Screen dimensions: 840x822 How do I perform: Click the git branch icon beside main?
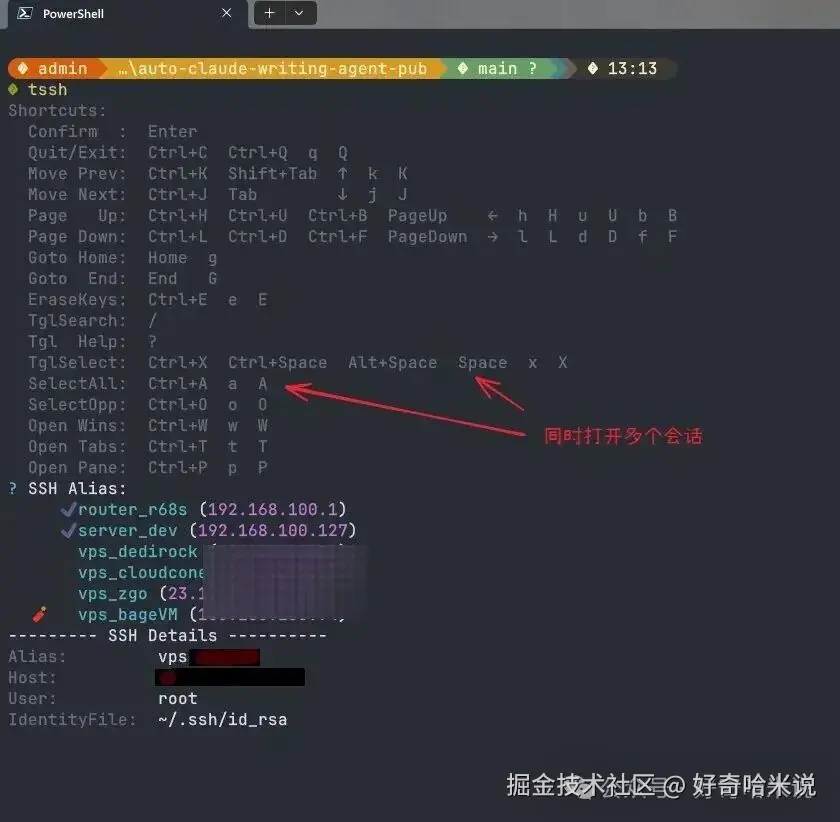click(x=463, y=68)
